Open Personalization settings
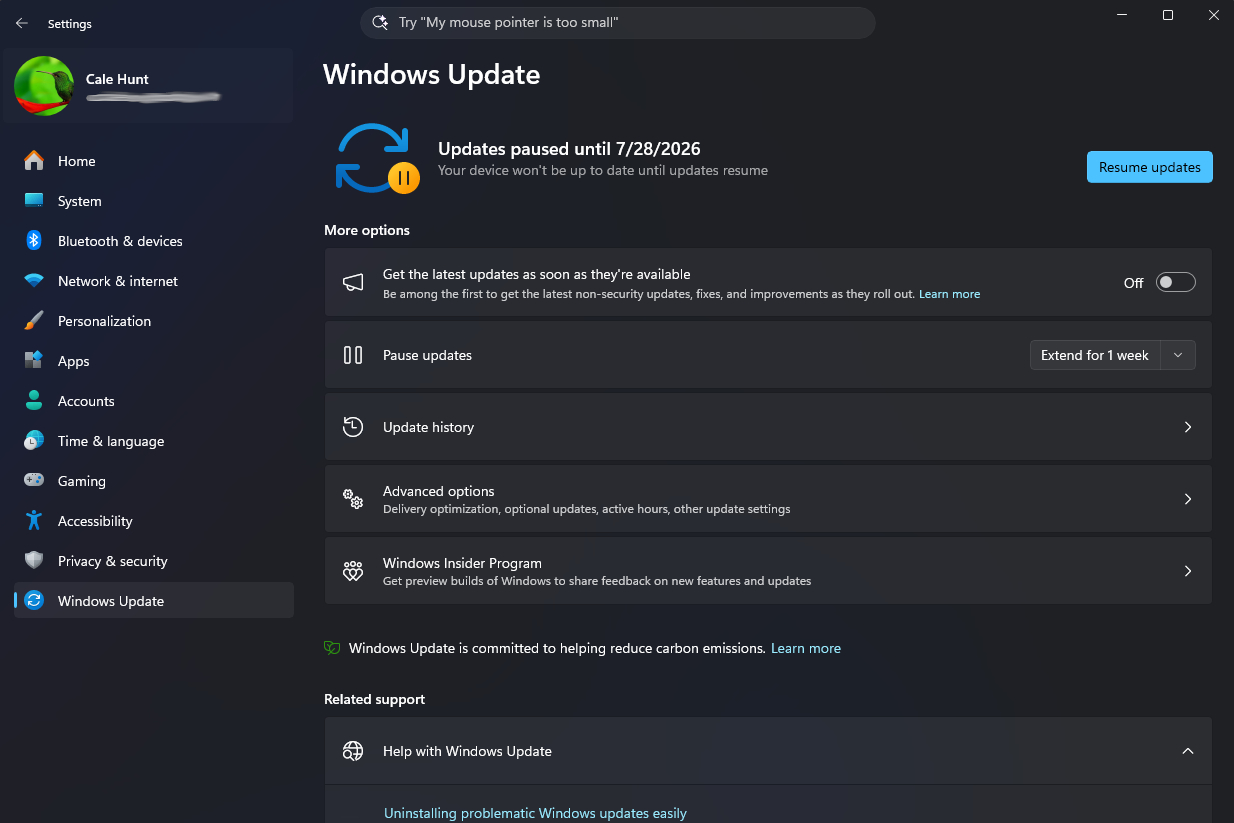Screen dimensions: 1234x823 click(x=154, y=321)
